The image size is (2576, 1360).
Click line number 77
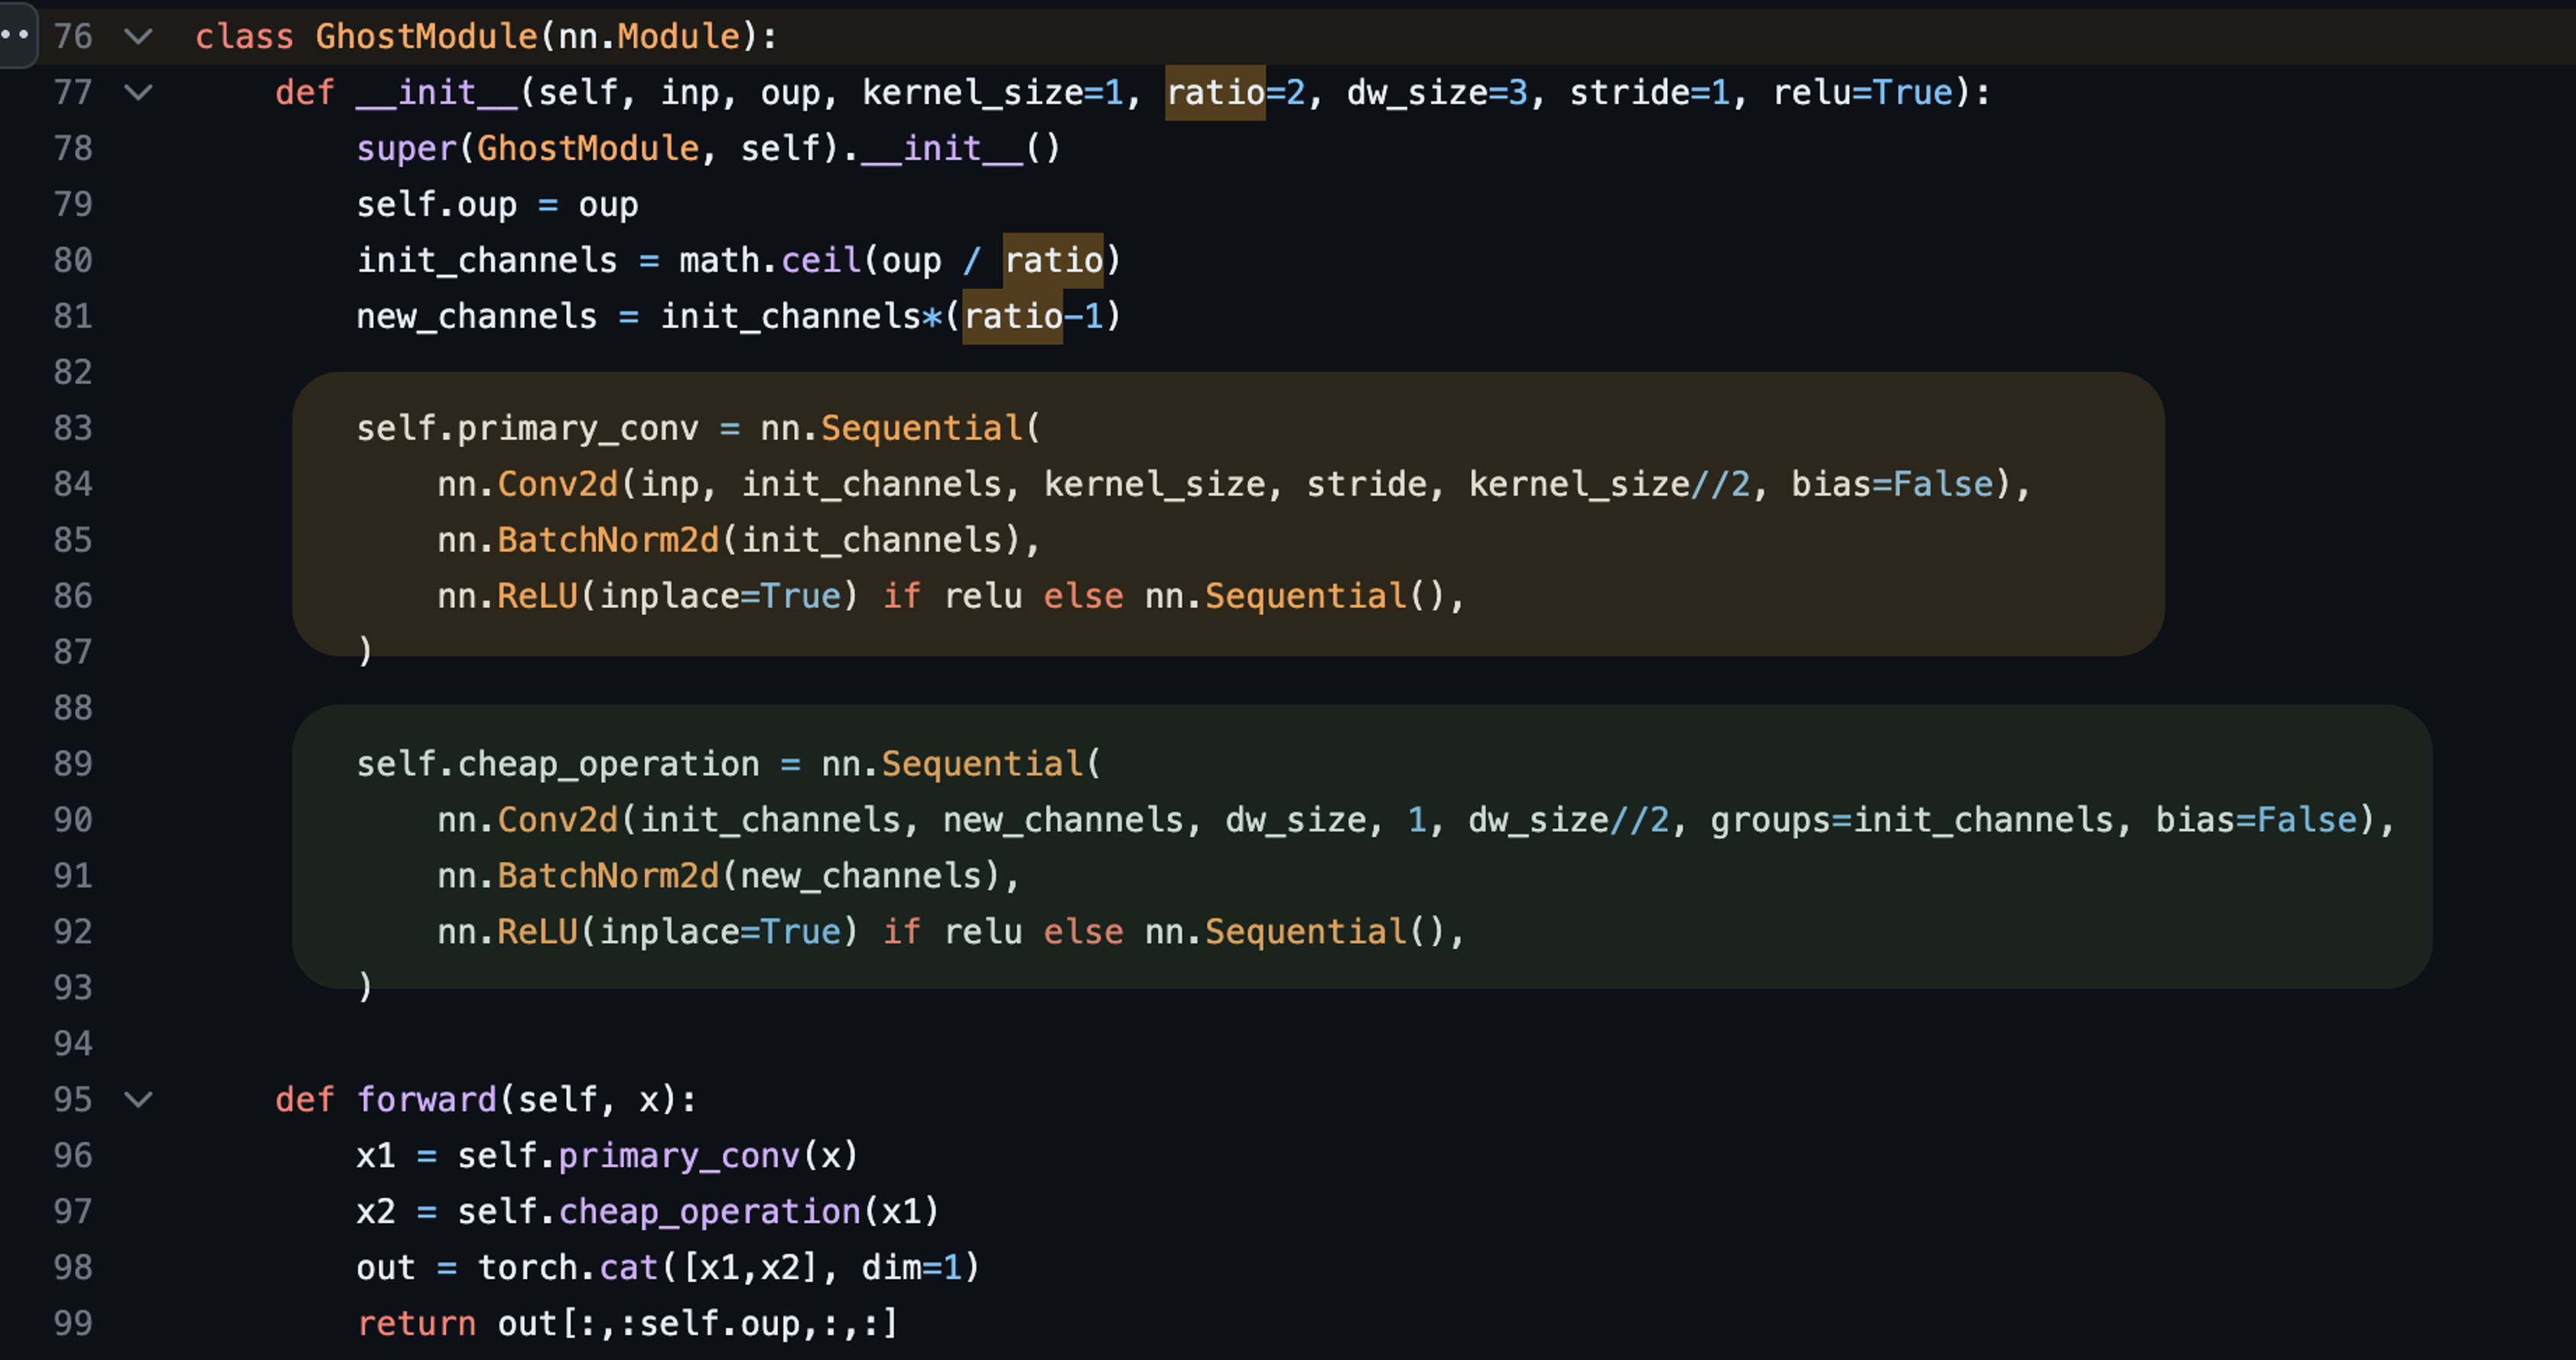(73, 93)
